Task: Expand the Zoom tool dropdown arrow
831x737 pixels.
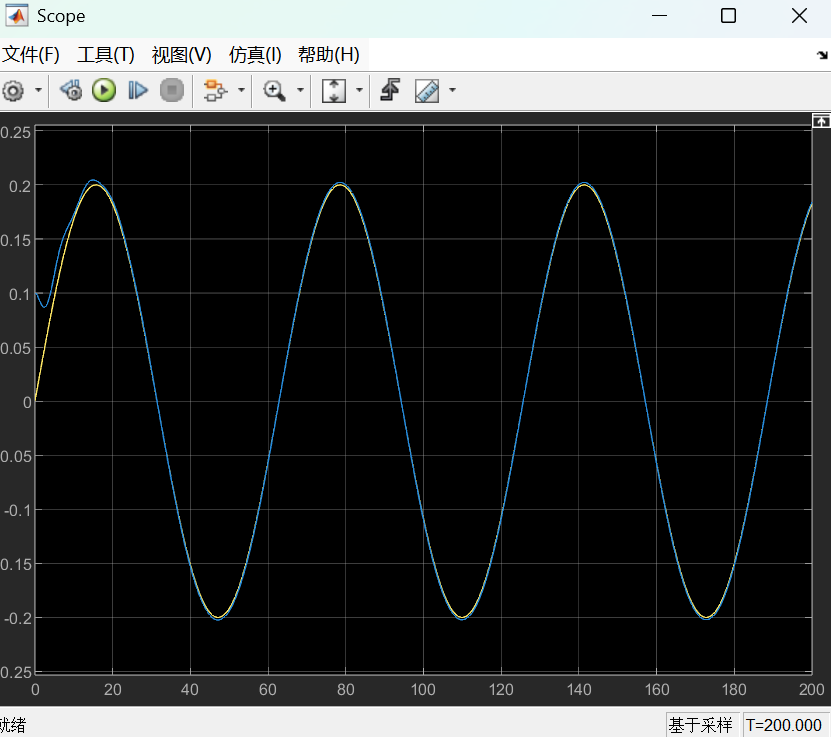Action: click(299, 91)
